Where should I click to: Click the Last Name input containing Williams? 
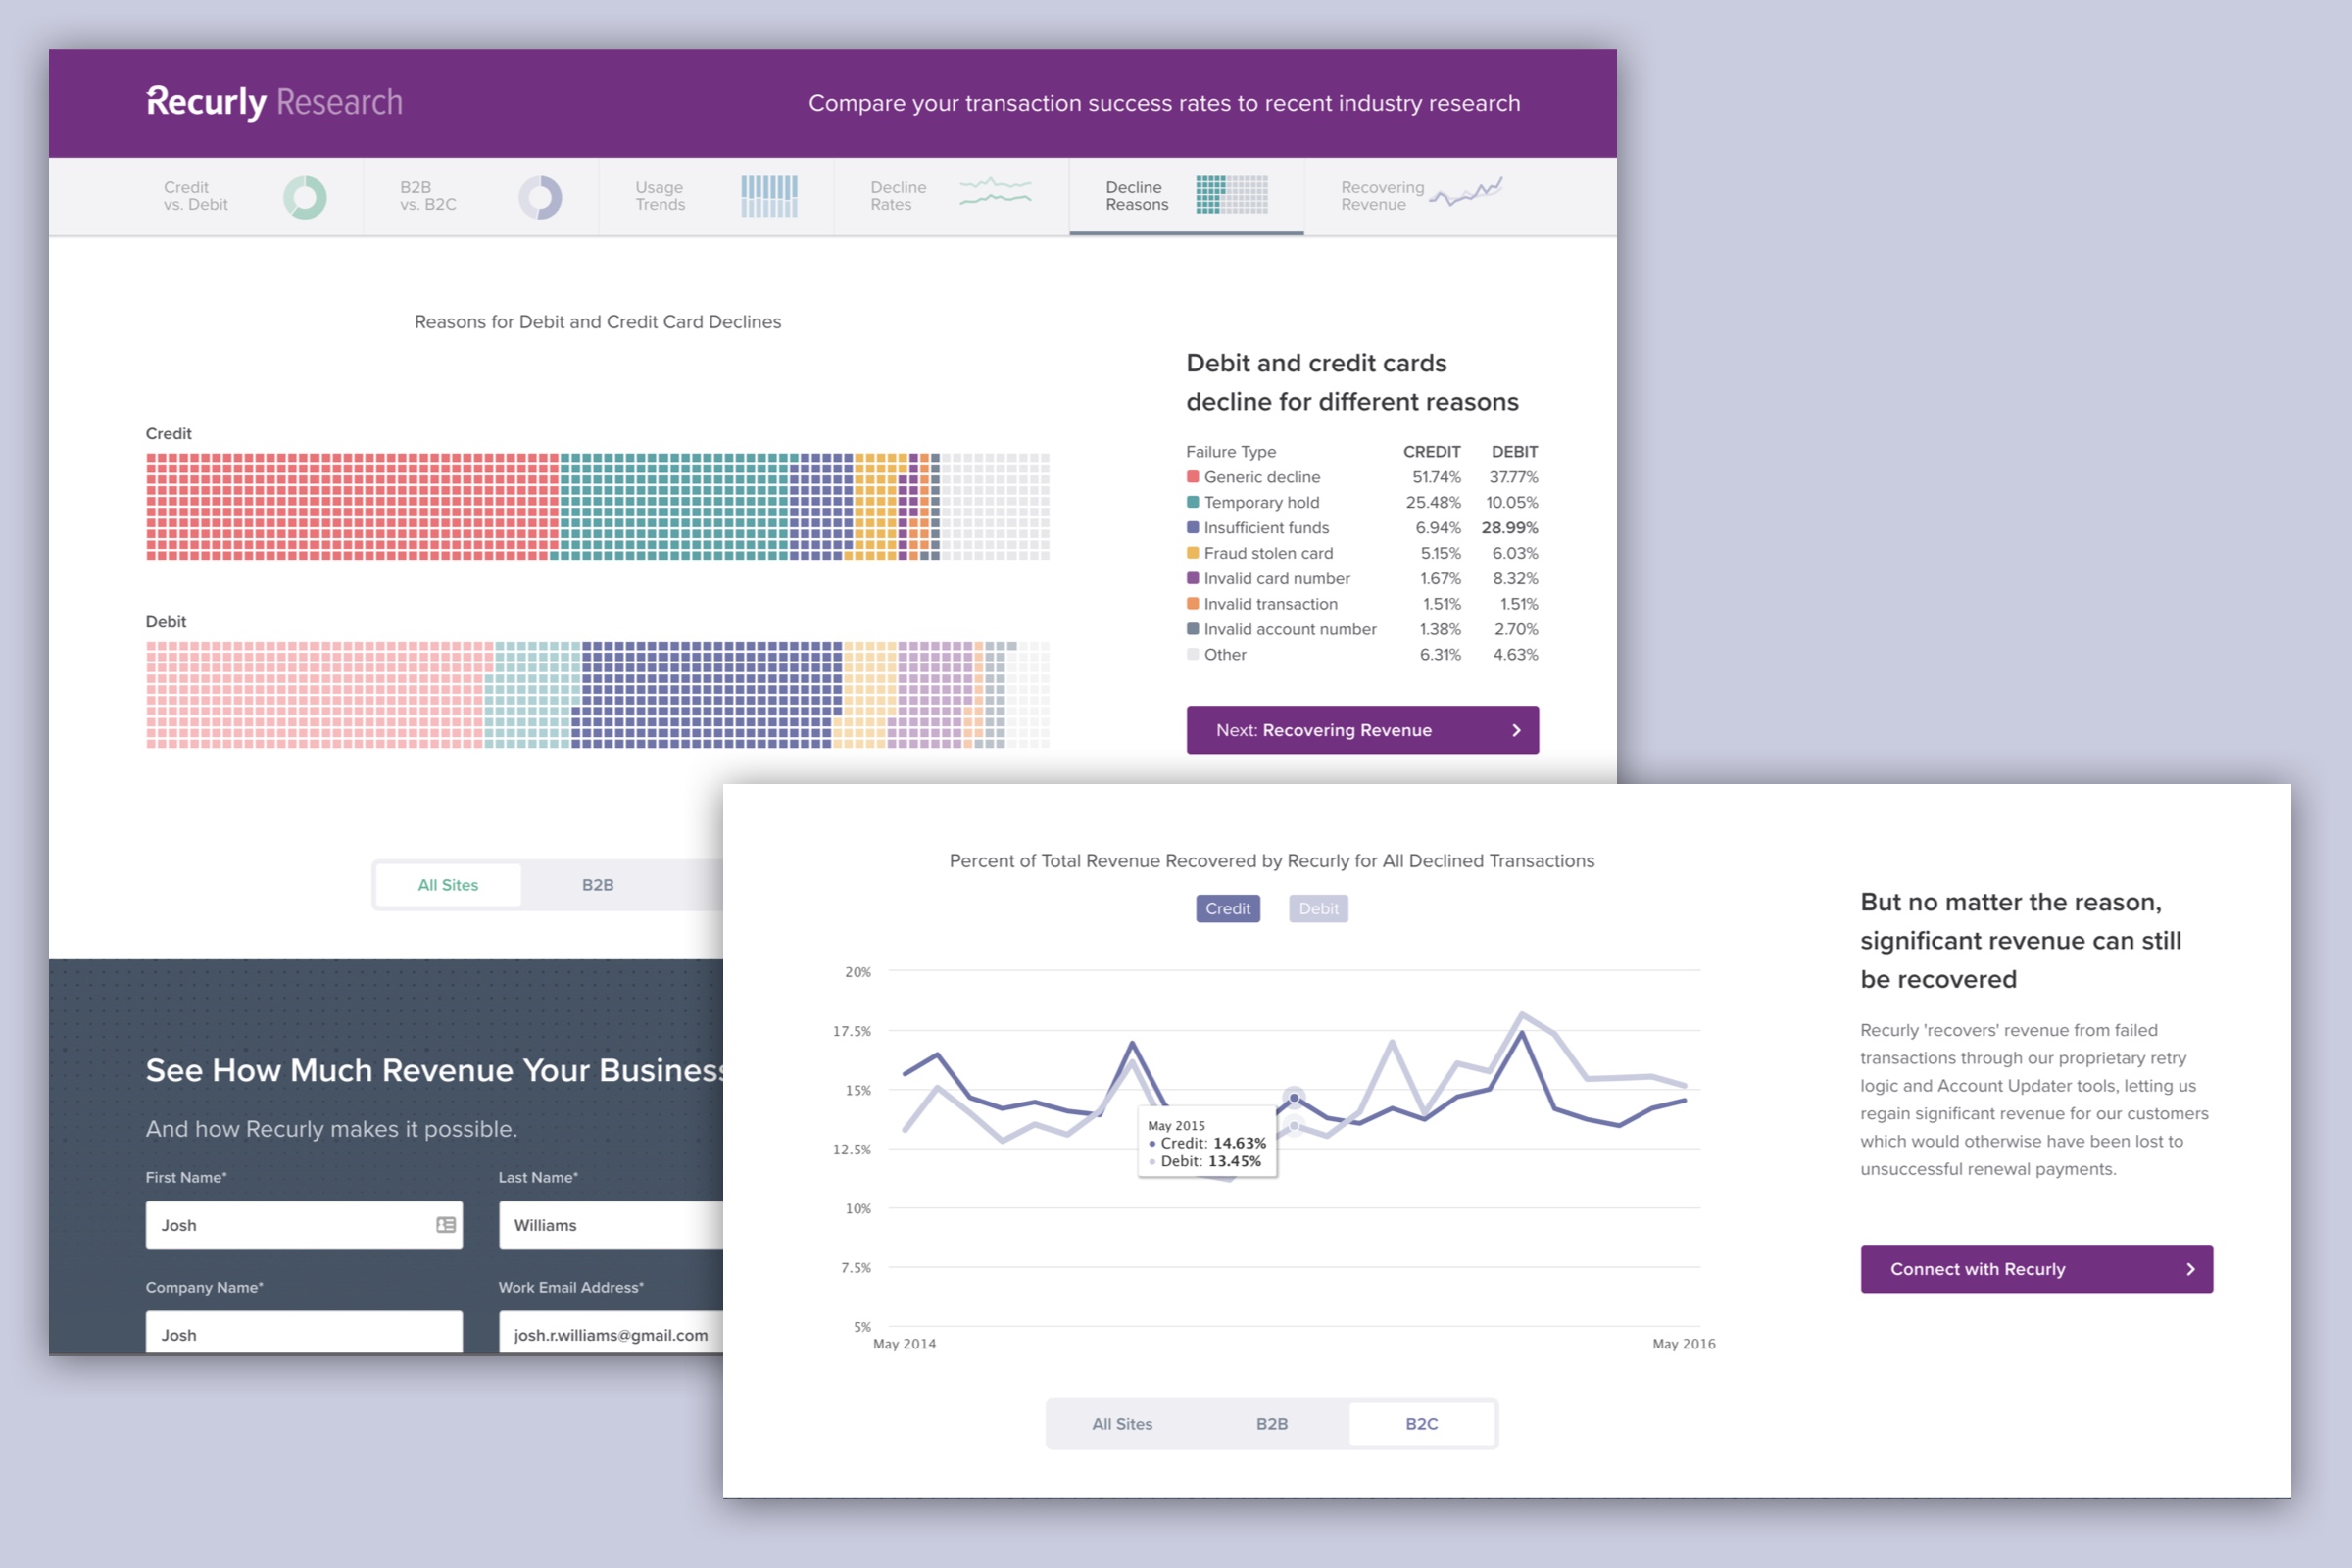pyautogui.click(x=611, y=1225)
